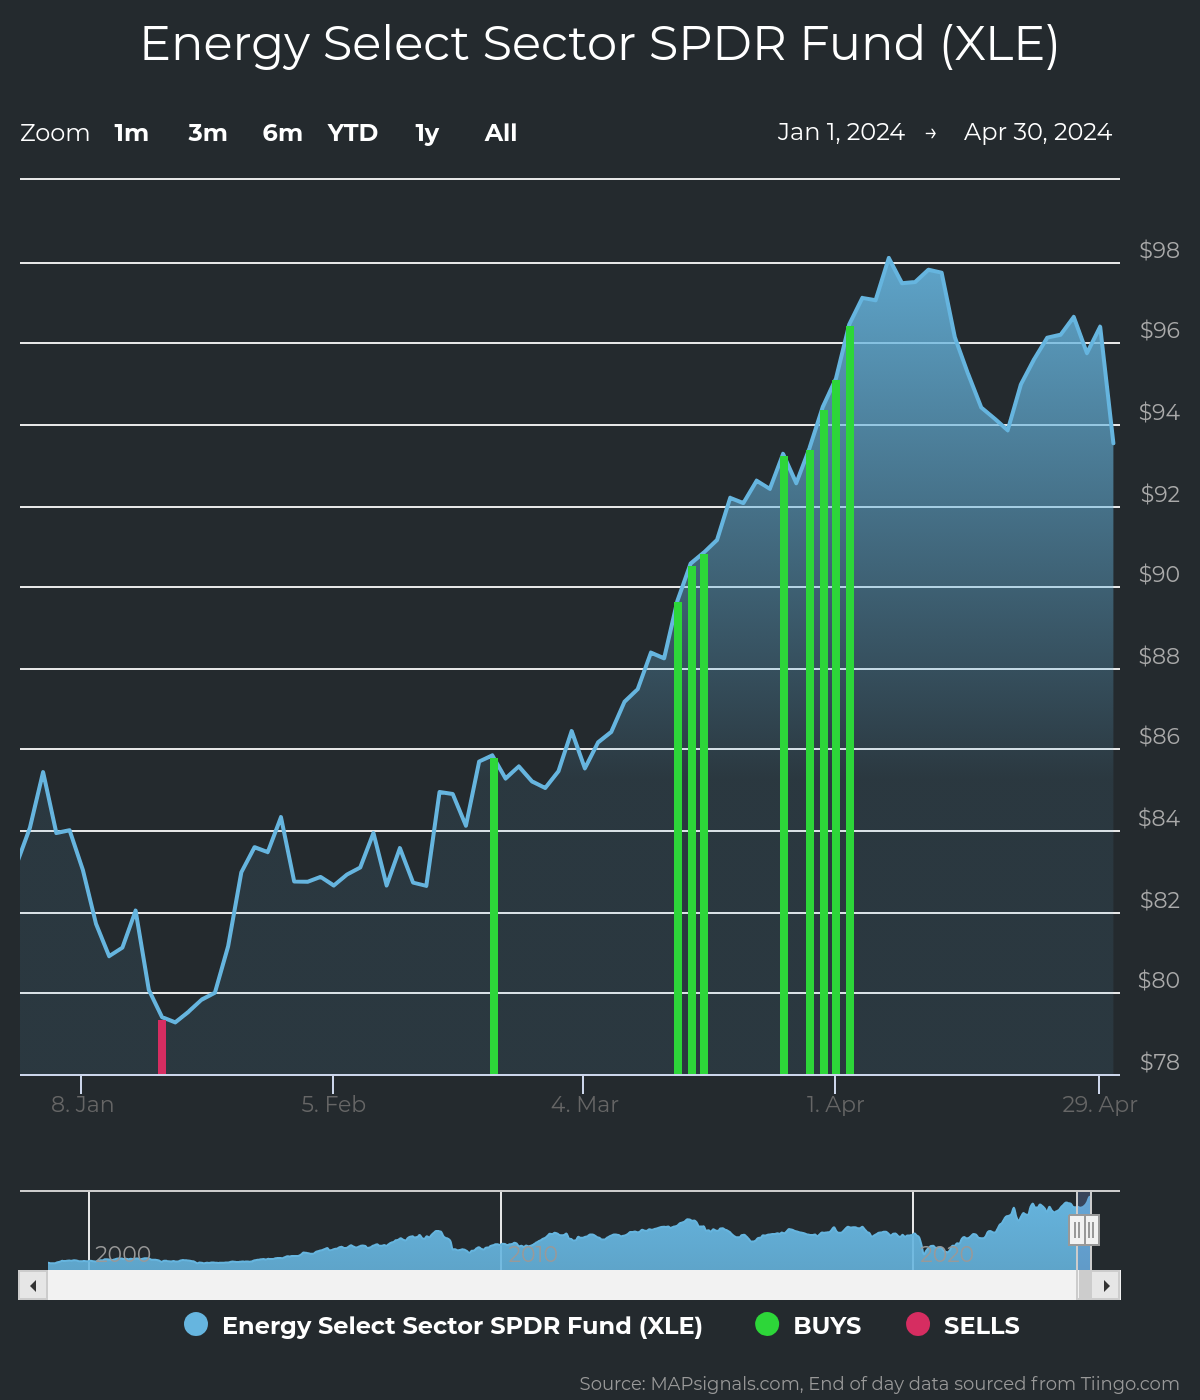Grab the left navigator range handle

click(1076, 1230)
